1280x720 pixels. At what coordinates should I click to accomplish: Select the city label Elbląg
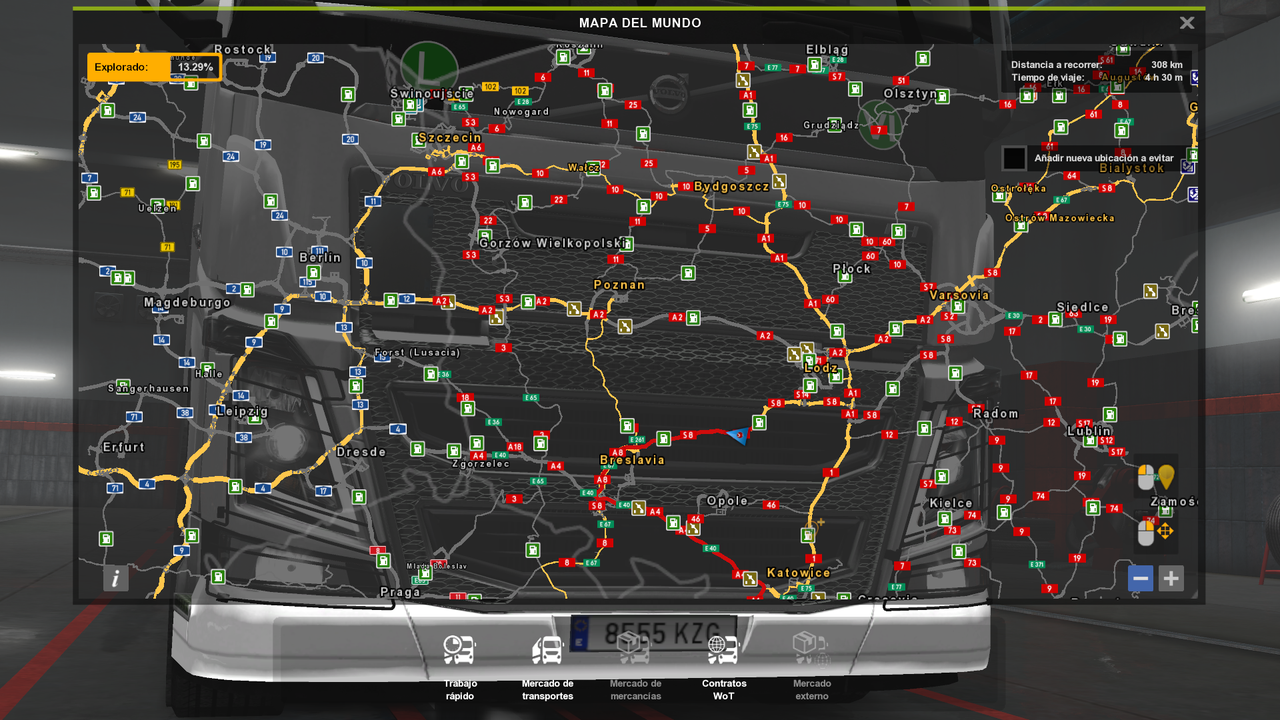(x=827, y=50)
